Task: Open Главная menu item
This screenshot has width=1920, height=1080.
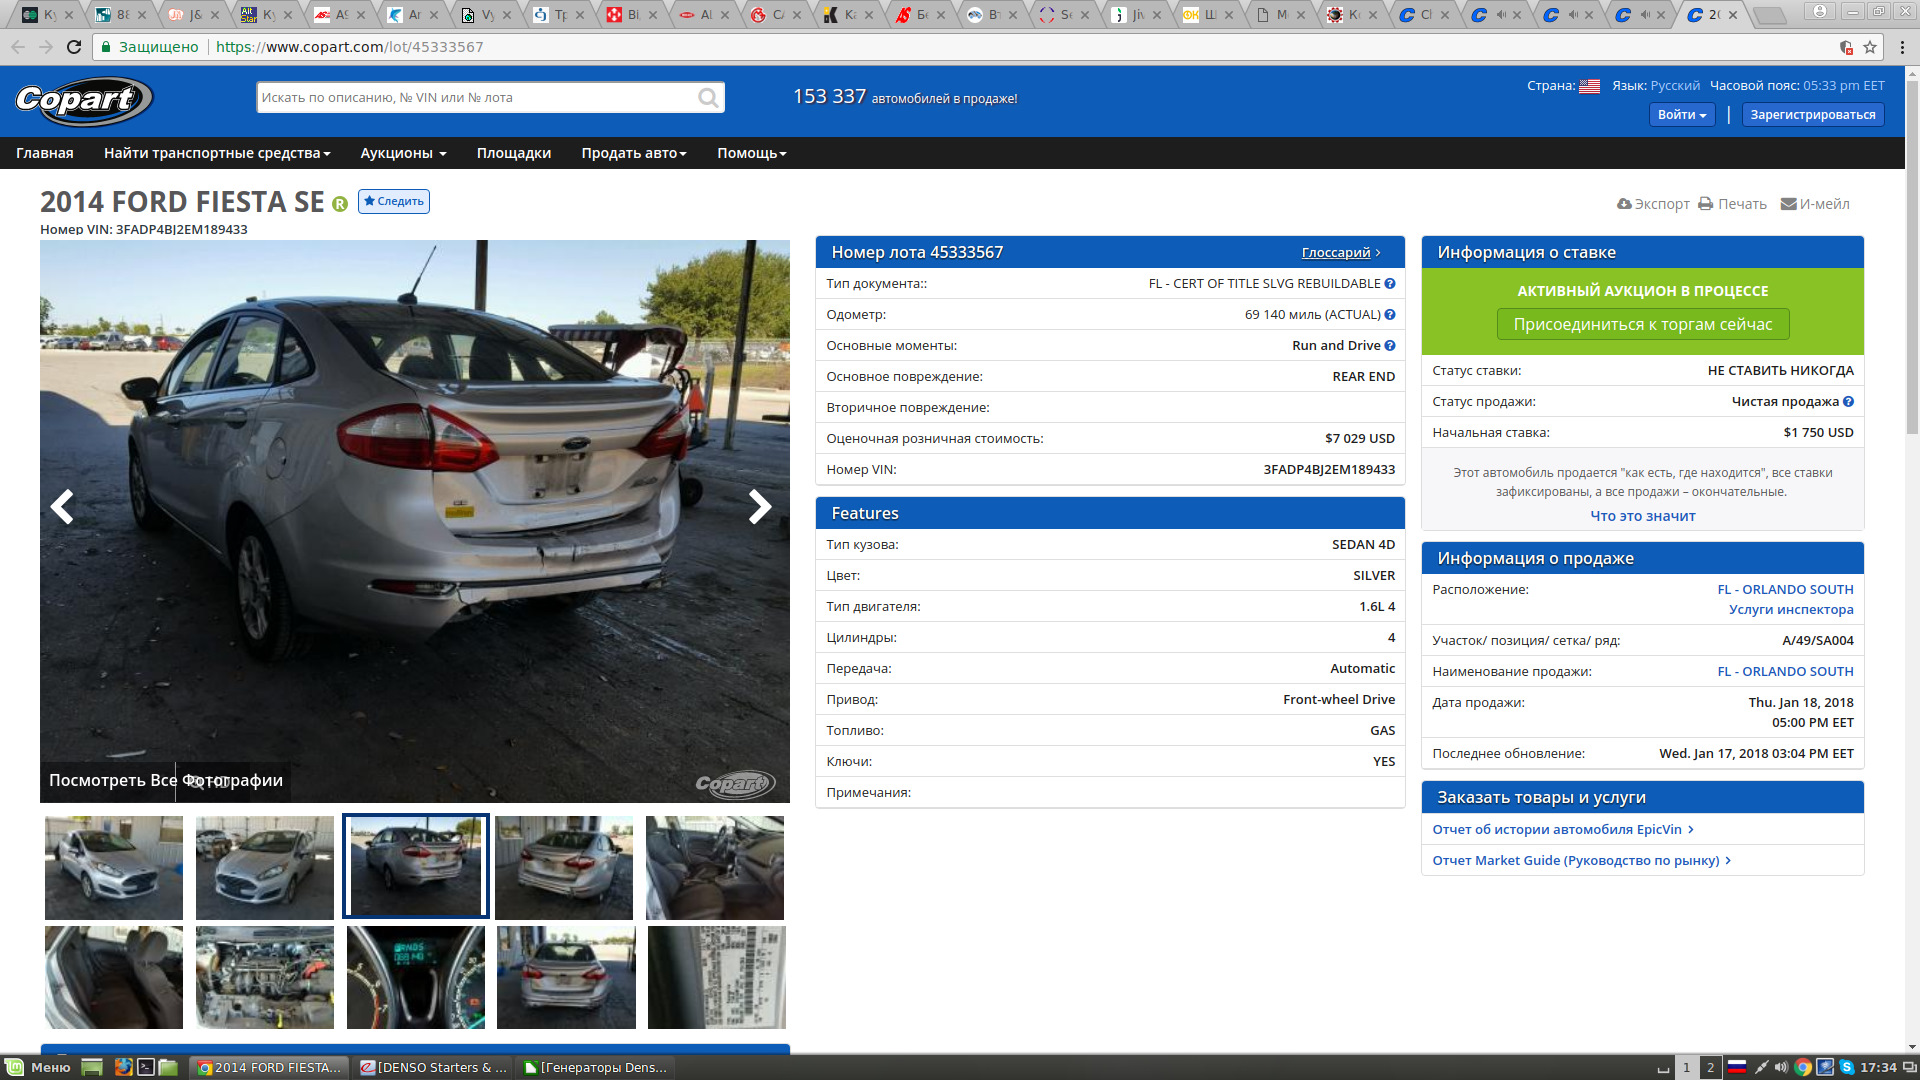Action: (45, 153)
